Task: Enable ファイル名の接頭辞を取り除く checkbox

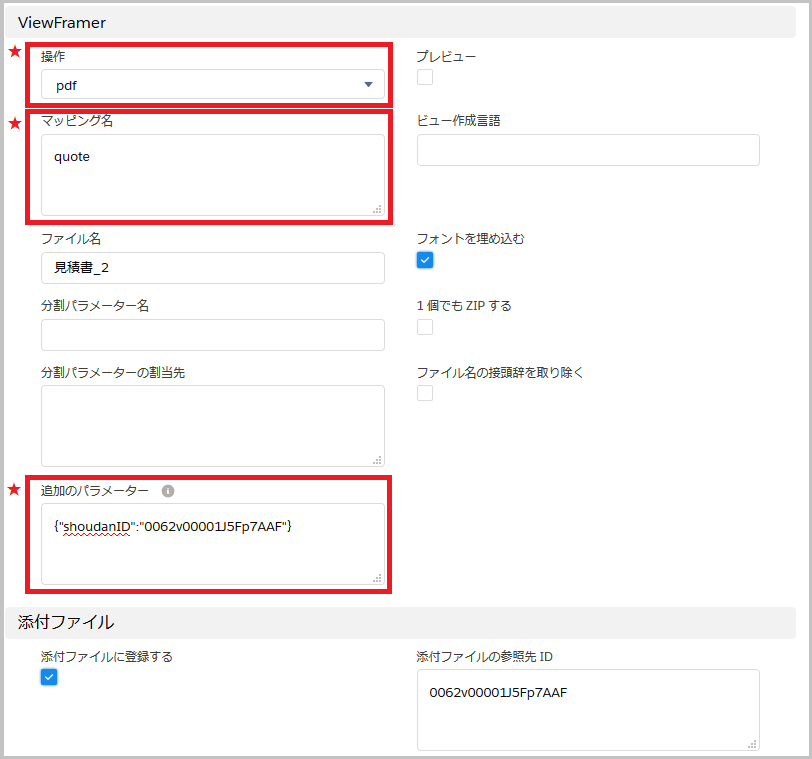Action: [425, 393]
